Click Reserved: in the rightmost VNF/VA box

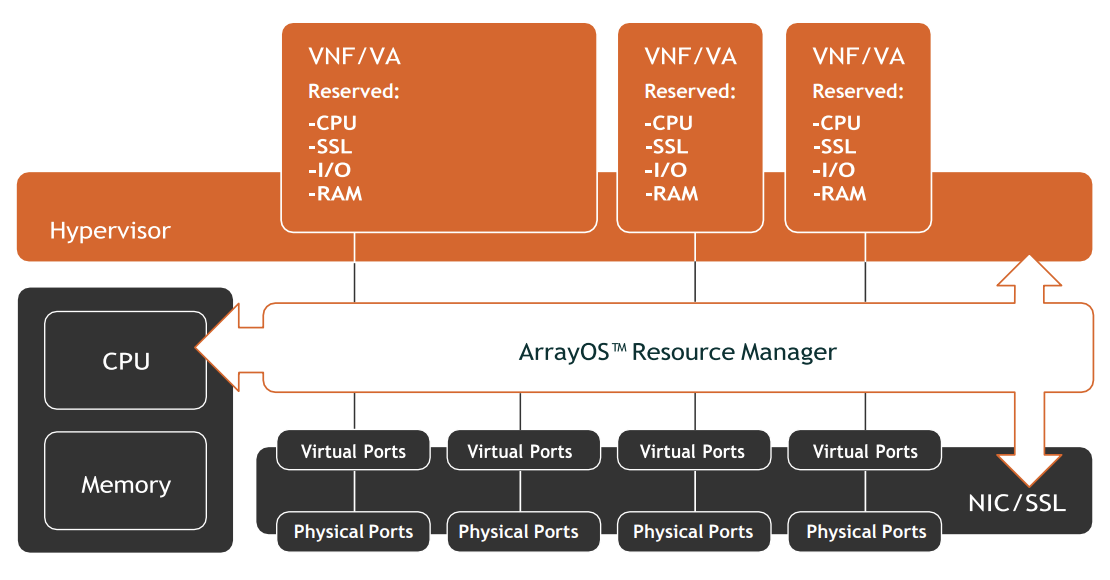857,91
